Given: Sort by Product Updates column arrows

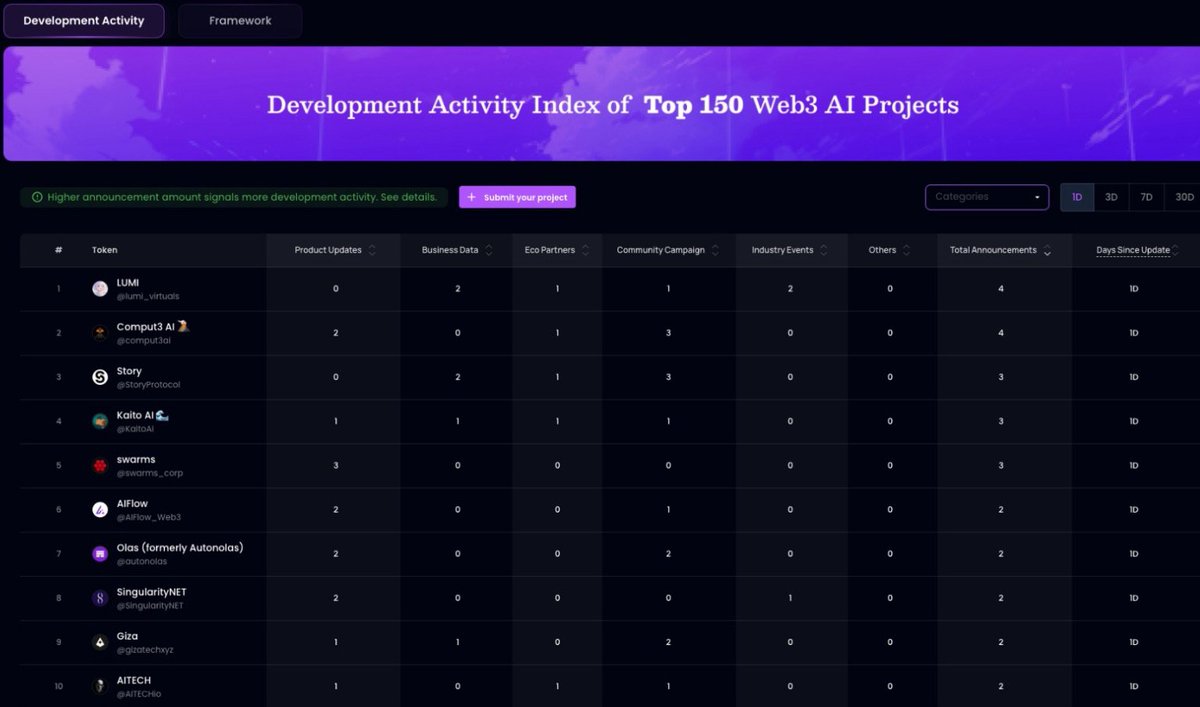Looking at the screenshot, I should pos(372,250).
